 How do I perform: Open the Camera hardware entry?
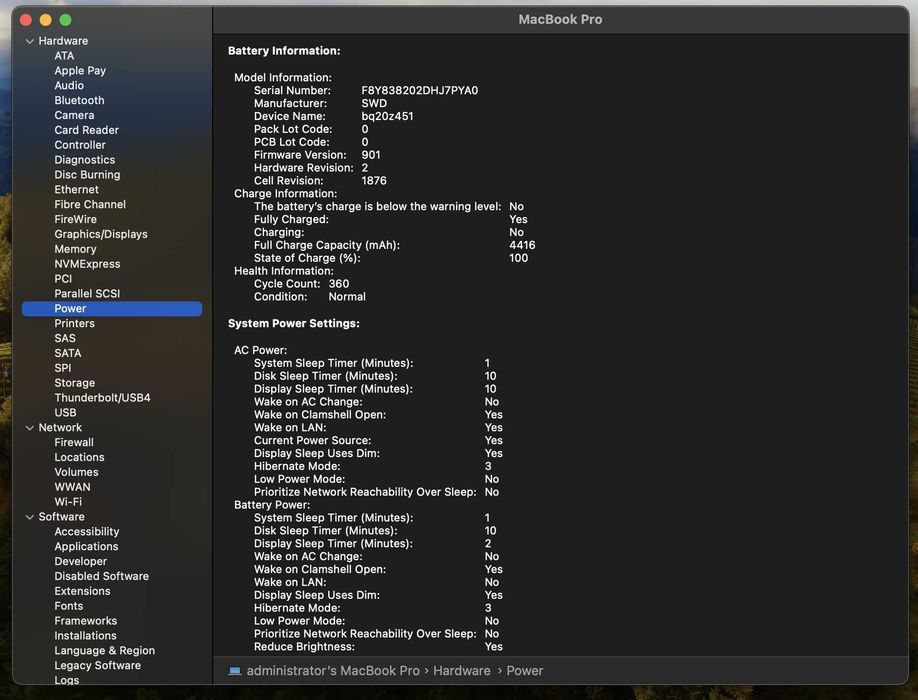pyautogui.click(x=74, y=115)
